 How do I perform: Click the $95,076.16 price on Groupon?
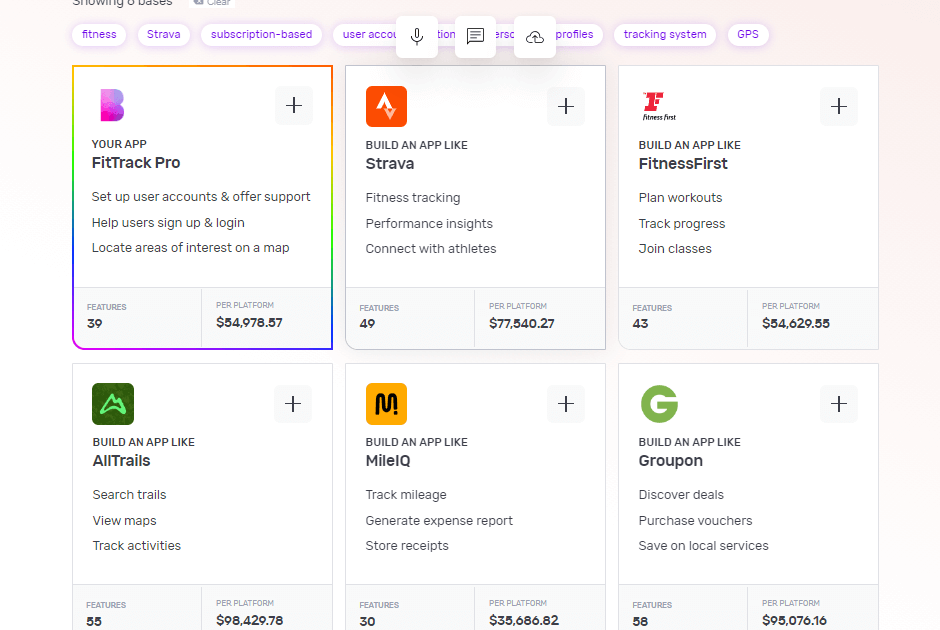[x=794, y=620]
